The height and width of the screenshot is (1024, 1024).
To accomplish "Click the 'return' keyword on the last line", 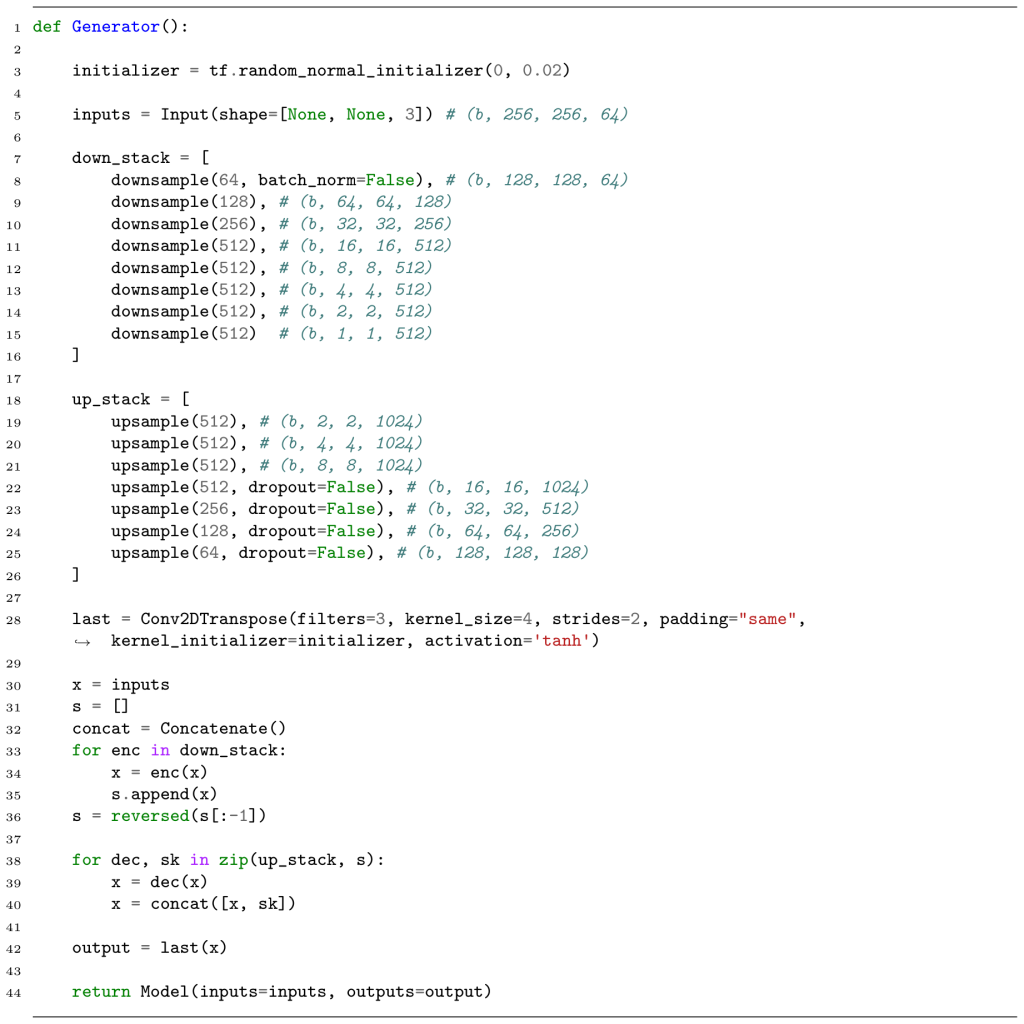I will pyautogui.click(x=100, y=992).
